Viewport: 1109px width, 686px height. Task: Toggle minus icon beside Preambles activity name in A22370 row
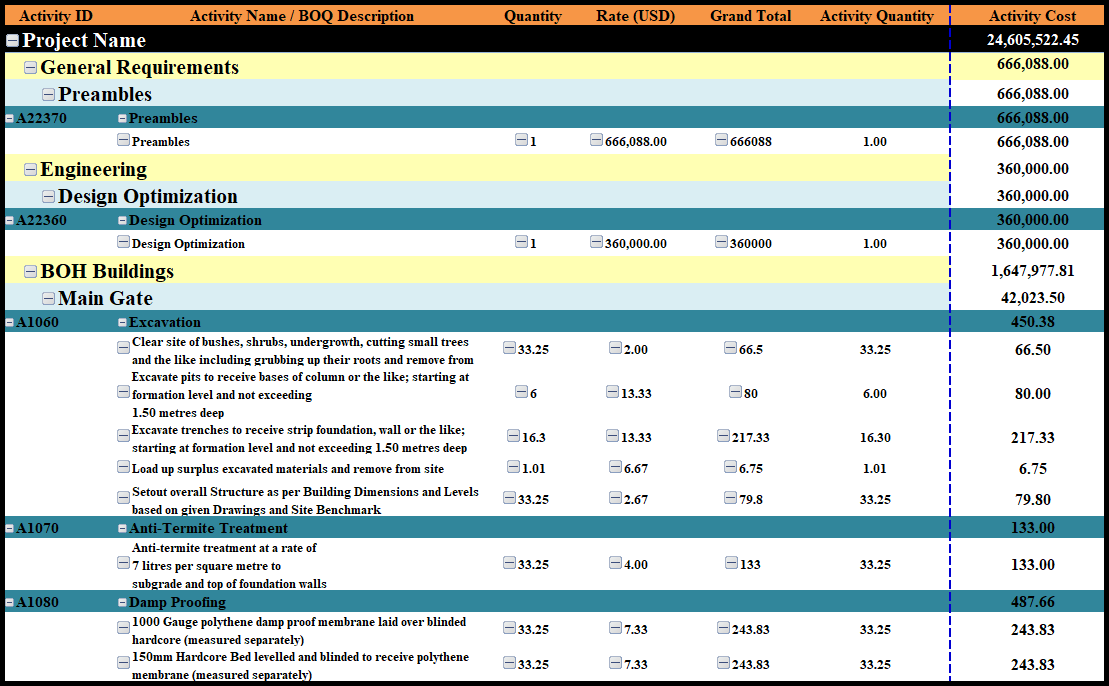(122, 119)
